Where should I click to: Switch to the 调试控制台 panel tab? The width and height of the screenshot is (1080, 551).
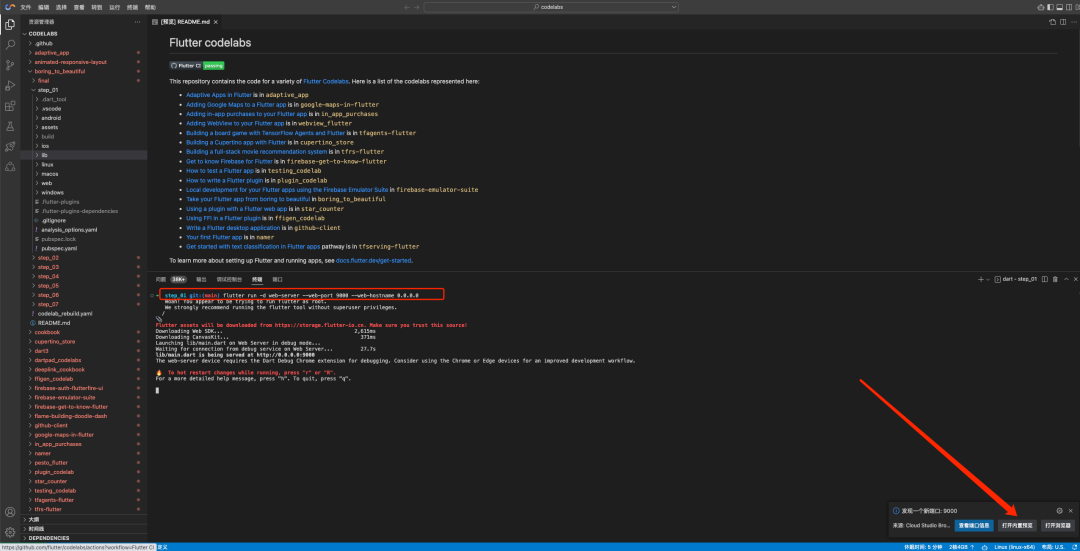click(229, 280)
